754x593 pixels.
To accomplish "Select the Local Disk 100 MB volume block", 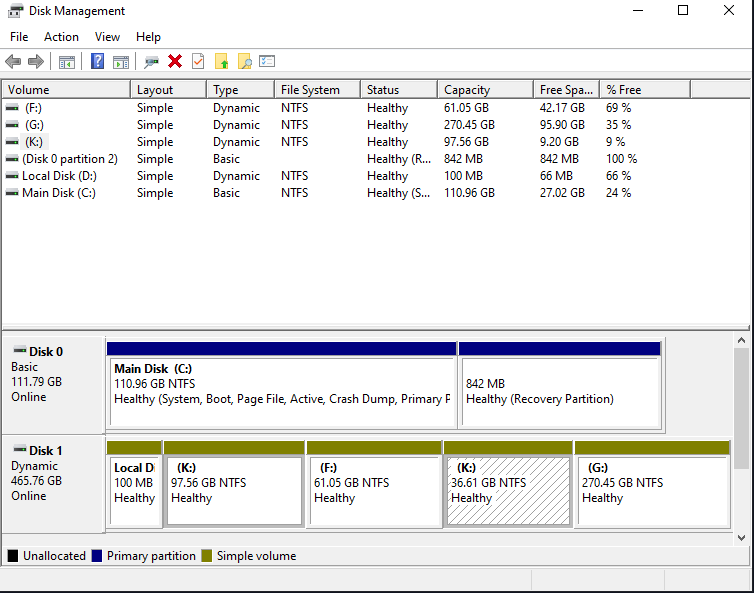I will click(x=134, y=484).
